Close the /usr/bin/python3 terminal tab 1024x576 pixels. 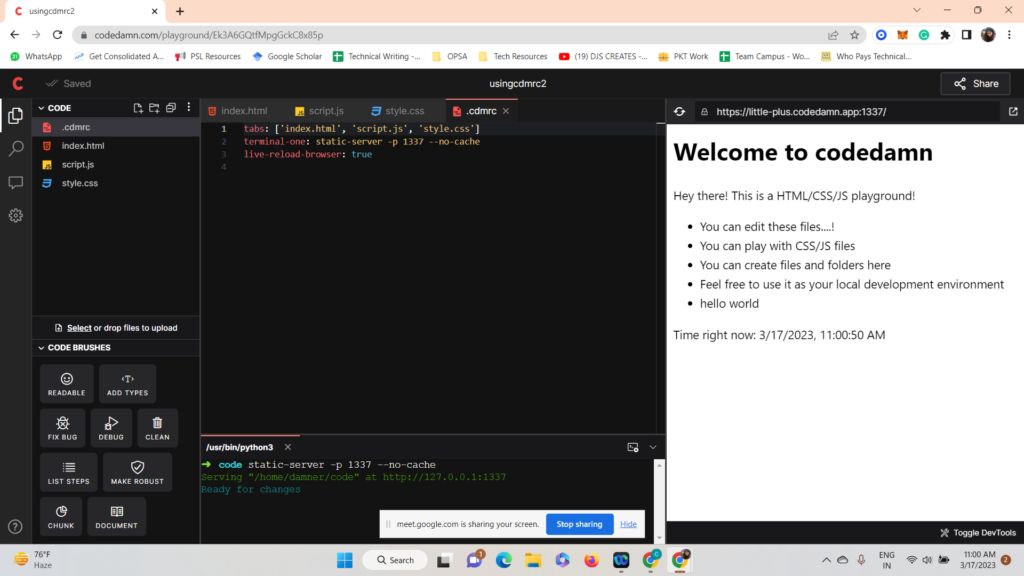click(288, 447)
